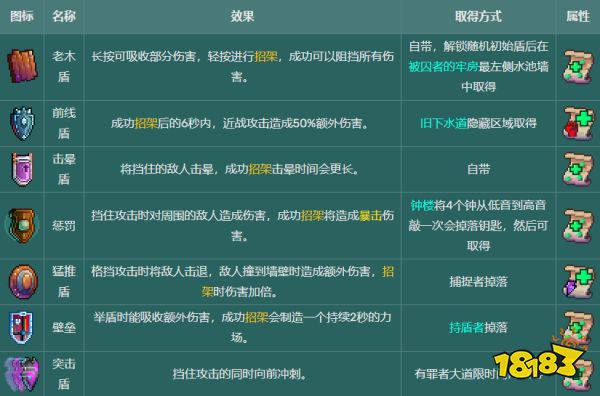Viewport: 600px width, 396px height.
Task: Open the 旧下水道 link
Action: coord(443,123)
